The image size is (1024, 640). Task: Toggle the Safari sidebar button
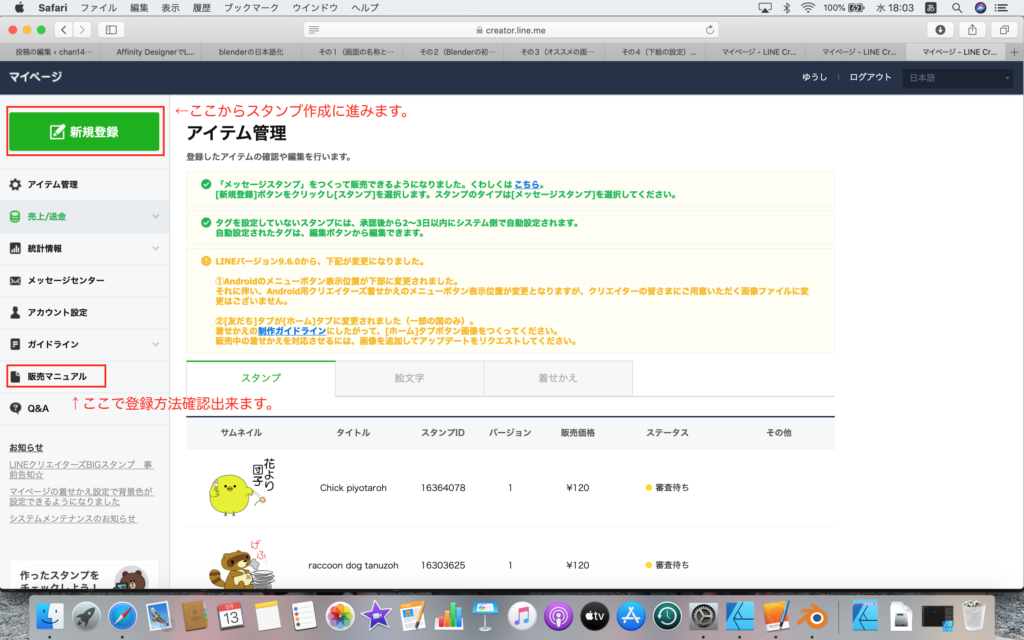pyautogui.click(x=111, y=29)
